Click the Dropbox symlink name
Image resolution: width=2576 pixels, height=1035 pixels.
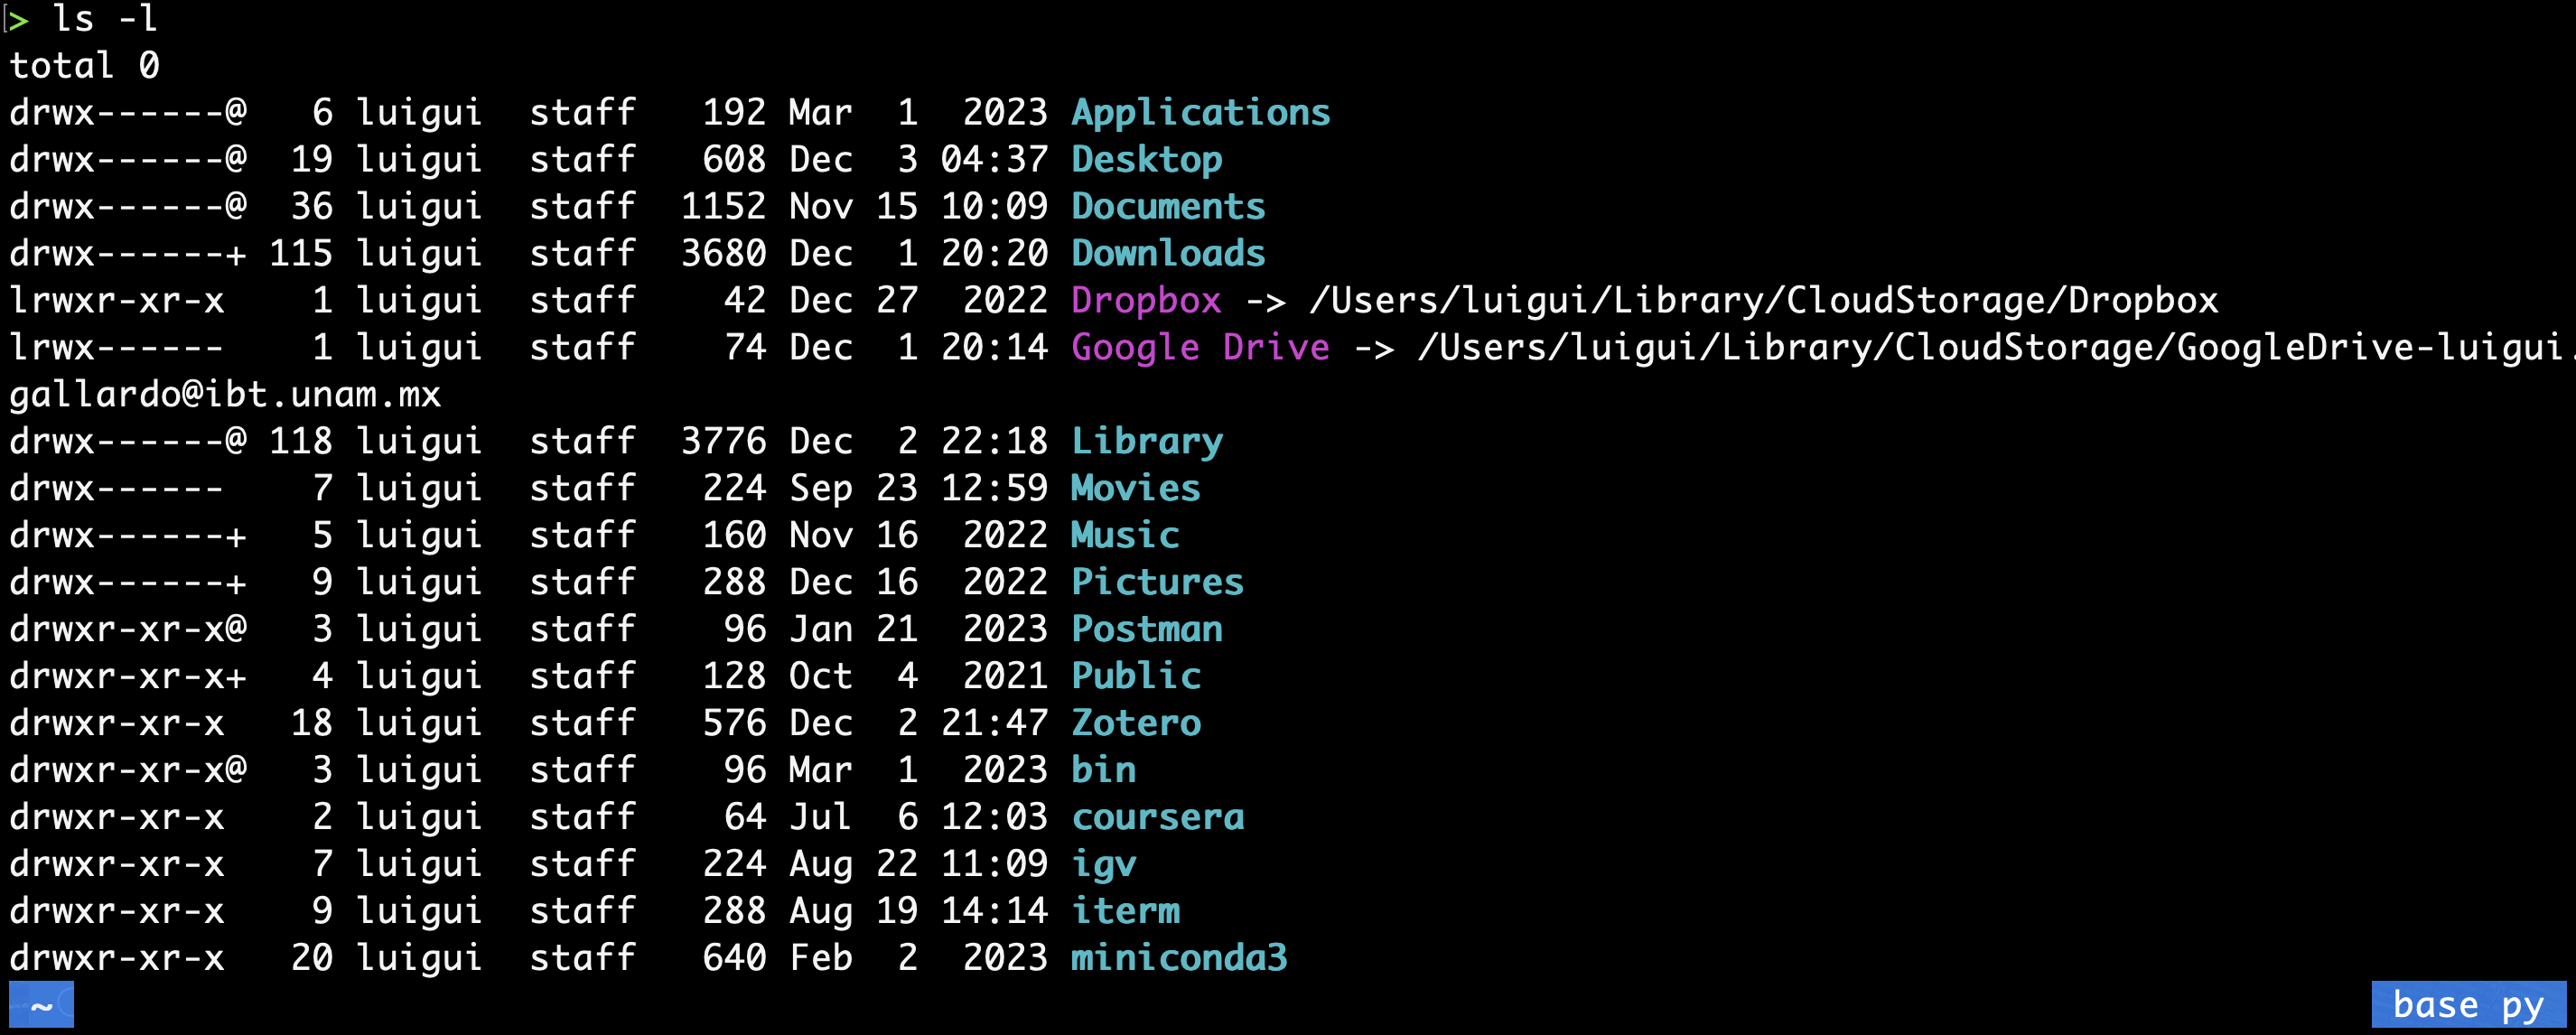[x=1146, y=300]
